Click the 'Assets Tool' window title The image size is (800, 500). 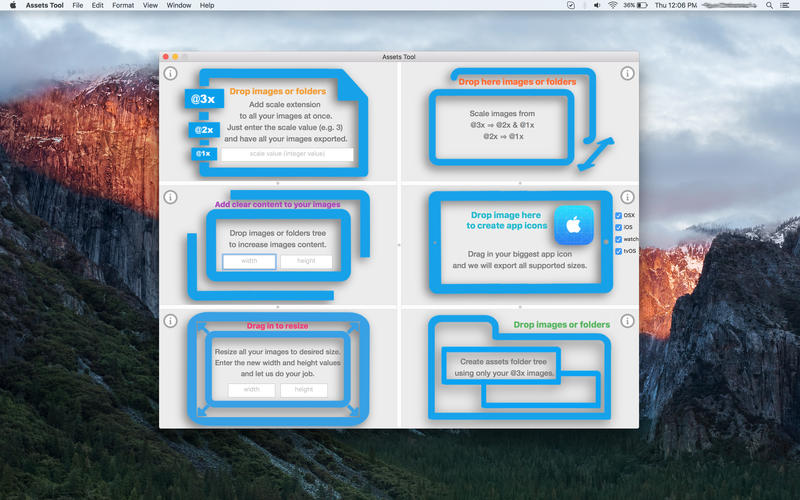[398, 57]
